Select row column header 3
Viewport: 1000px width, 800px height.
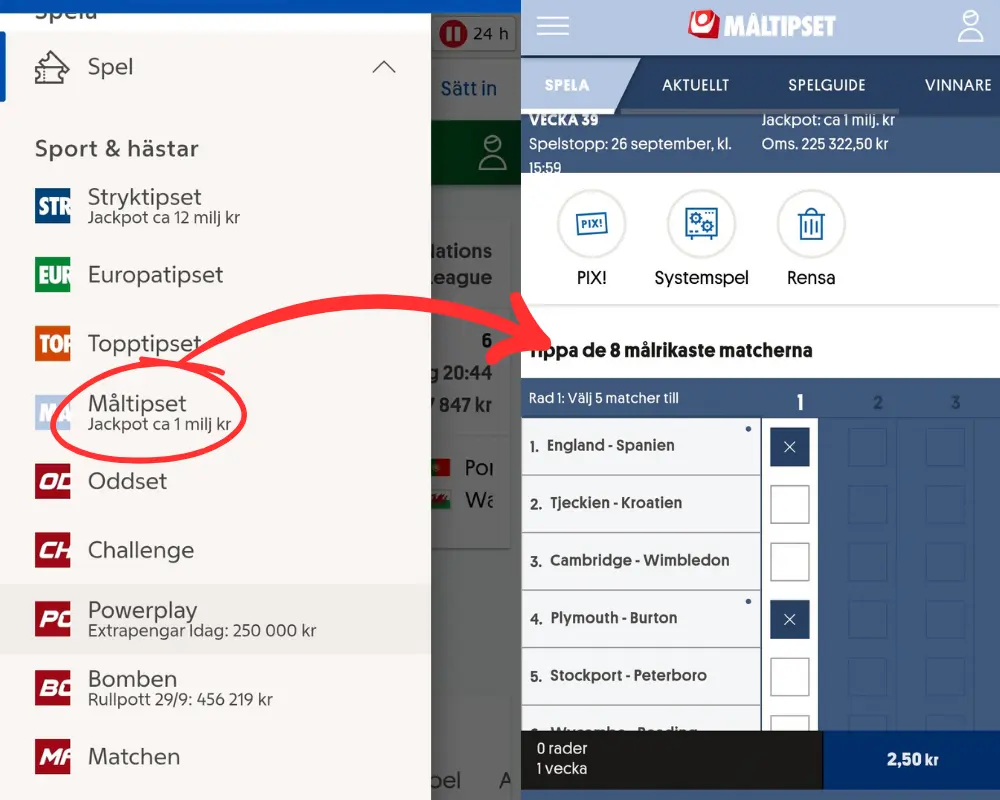pyautogui.click(x=955, y=402)
